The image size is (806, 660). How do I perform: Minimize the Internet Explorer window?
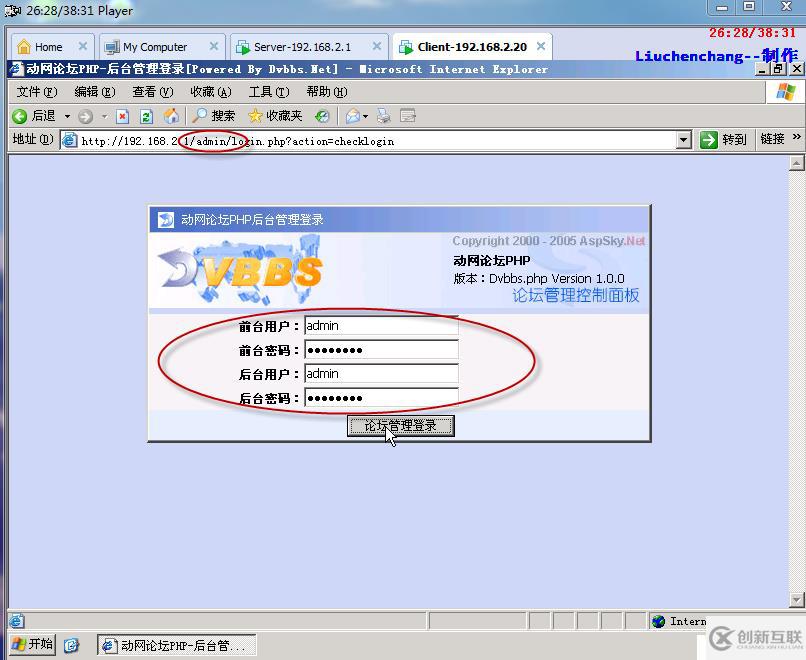tap(763, 68)
